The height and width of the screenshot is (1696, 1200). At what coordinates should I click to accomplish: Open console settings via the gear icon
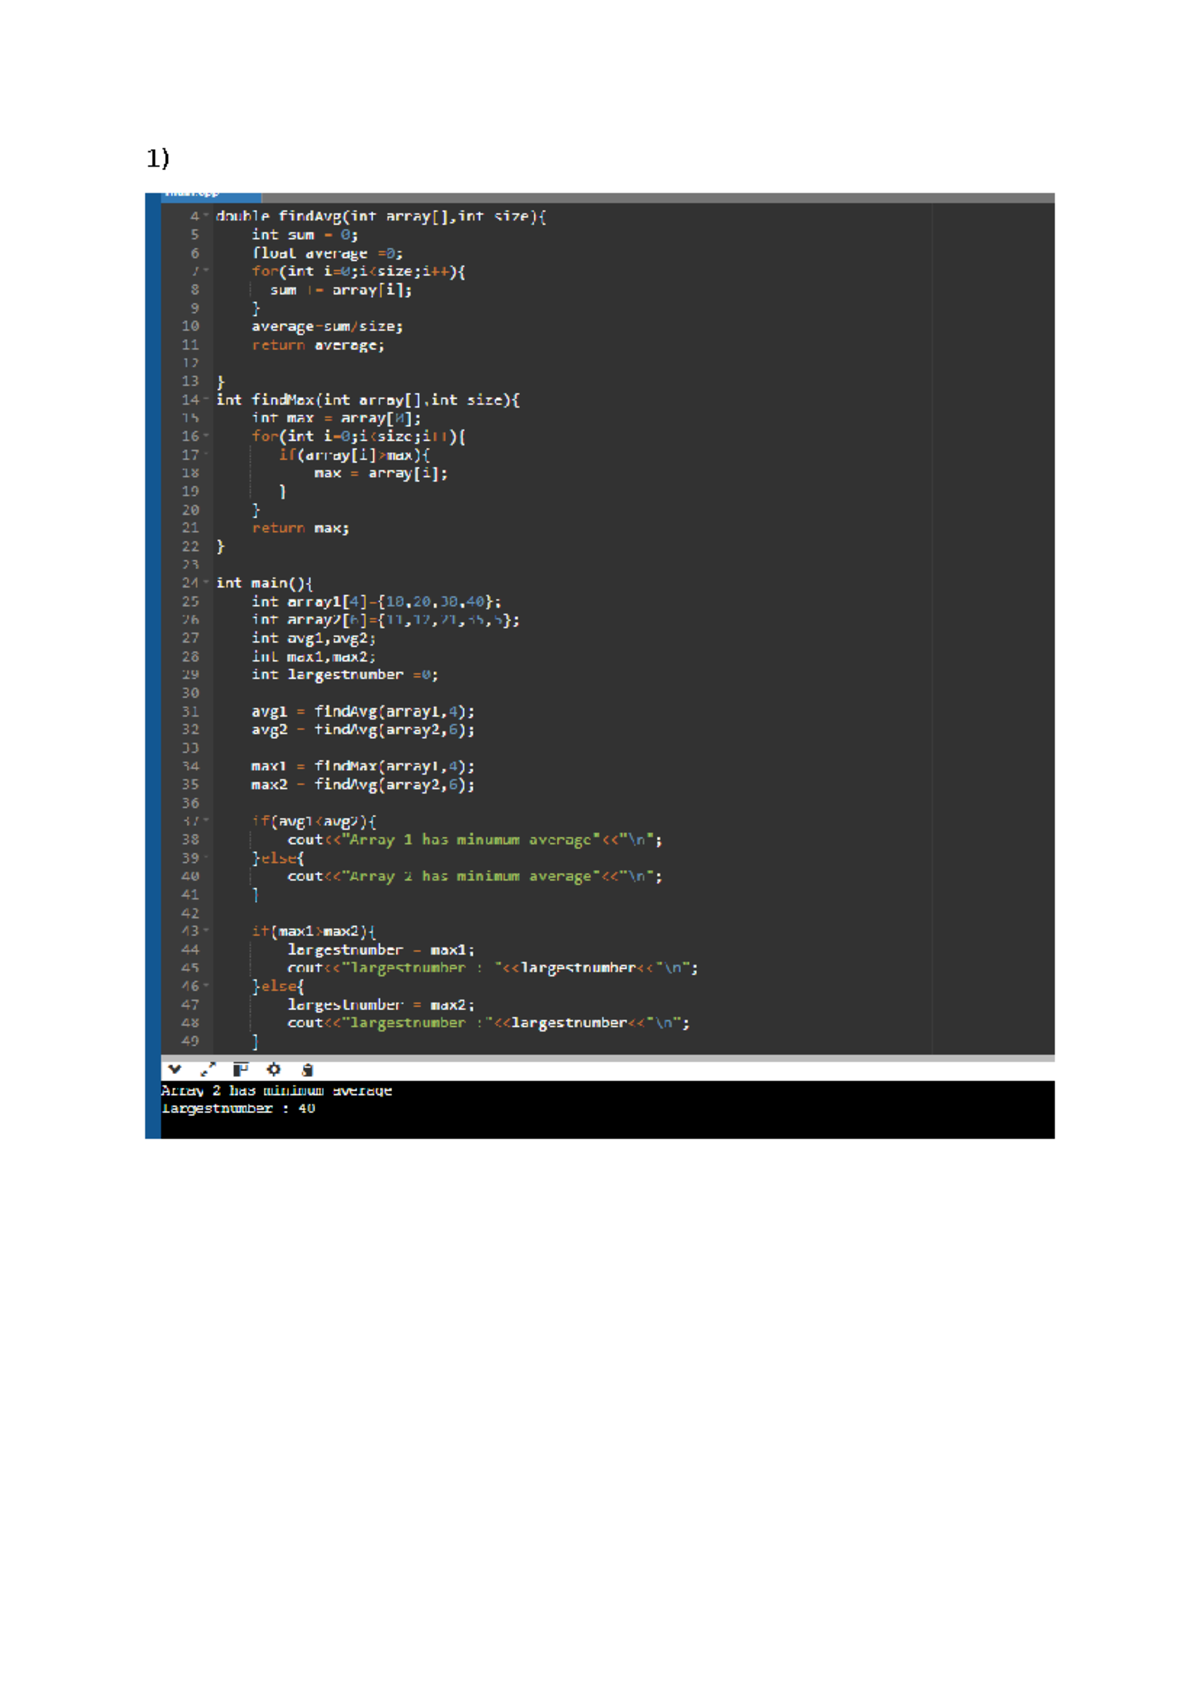pos(274,1070)
